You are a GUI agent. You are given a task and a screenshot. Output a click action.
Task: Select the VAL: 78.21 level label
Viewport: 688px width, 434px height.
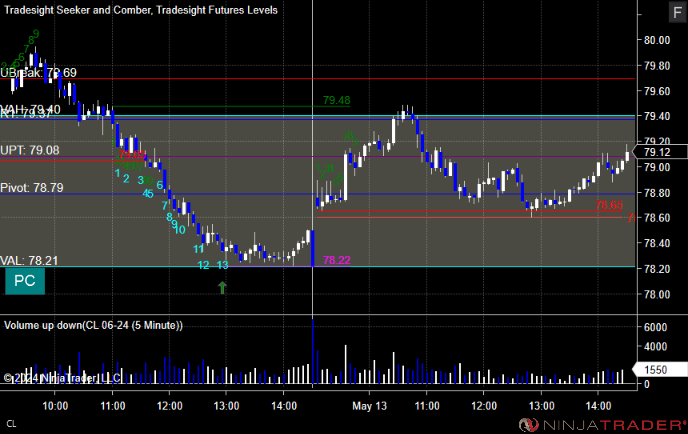[29, 261]
